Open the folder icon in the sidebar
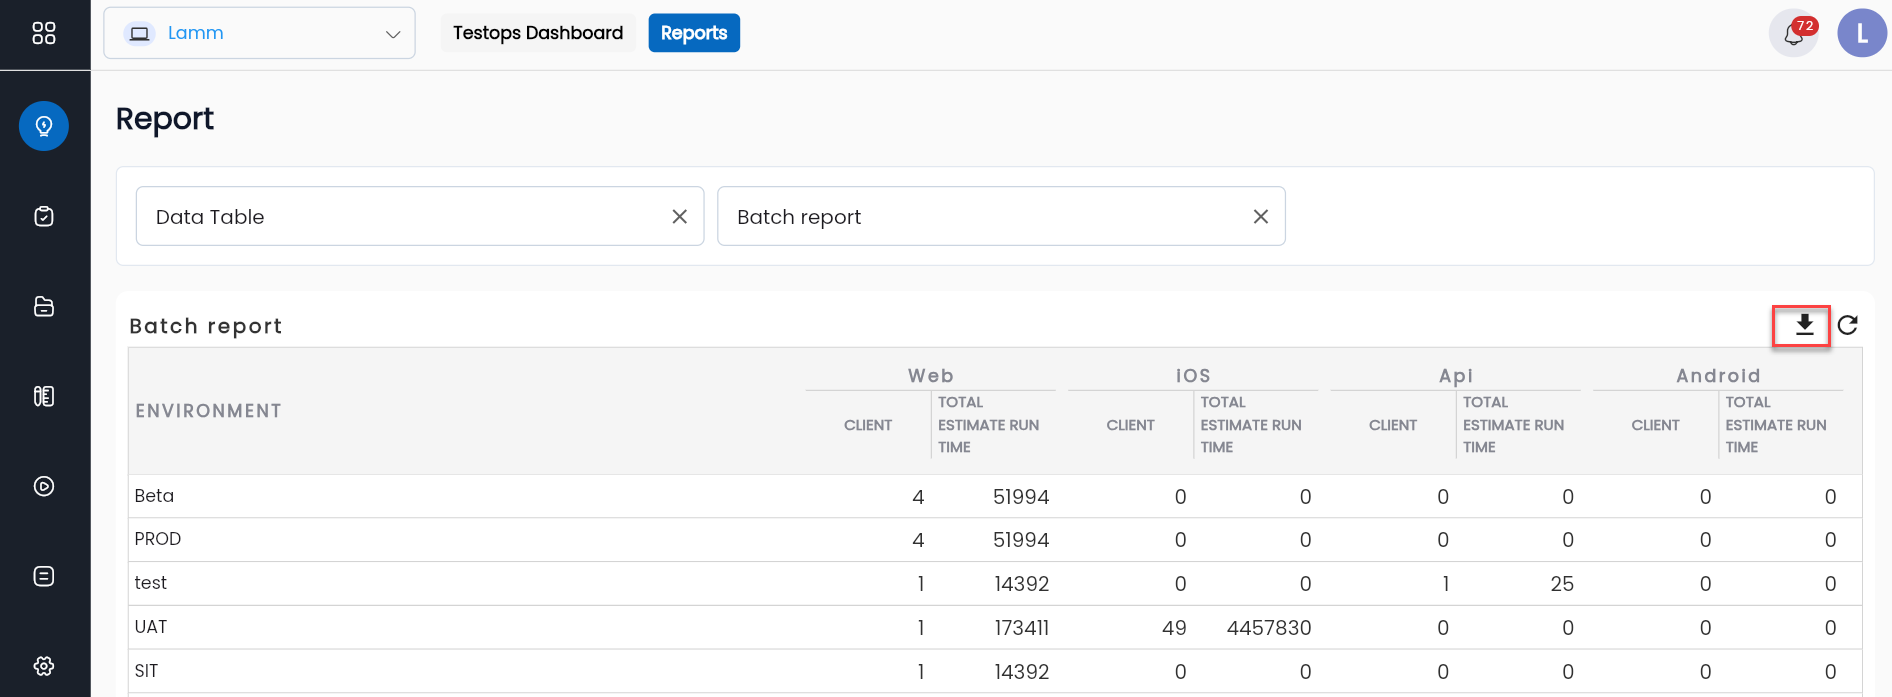The height and width of the screenshot is (697, 1892). click(x=44, y=306)
